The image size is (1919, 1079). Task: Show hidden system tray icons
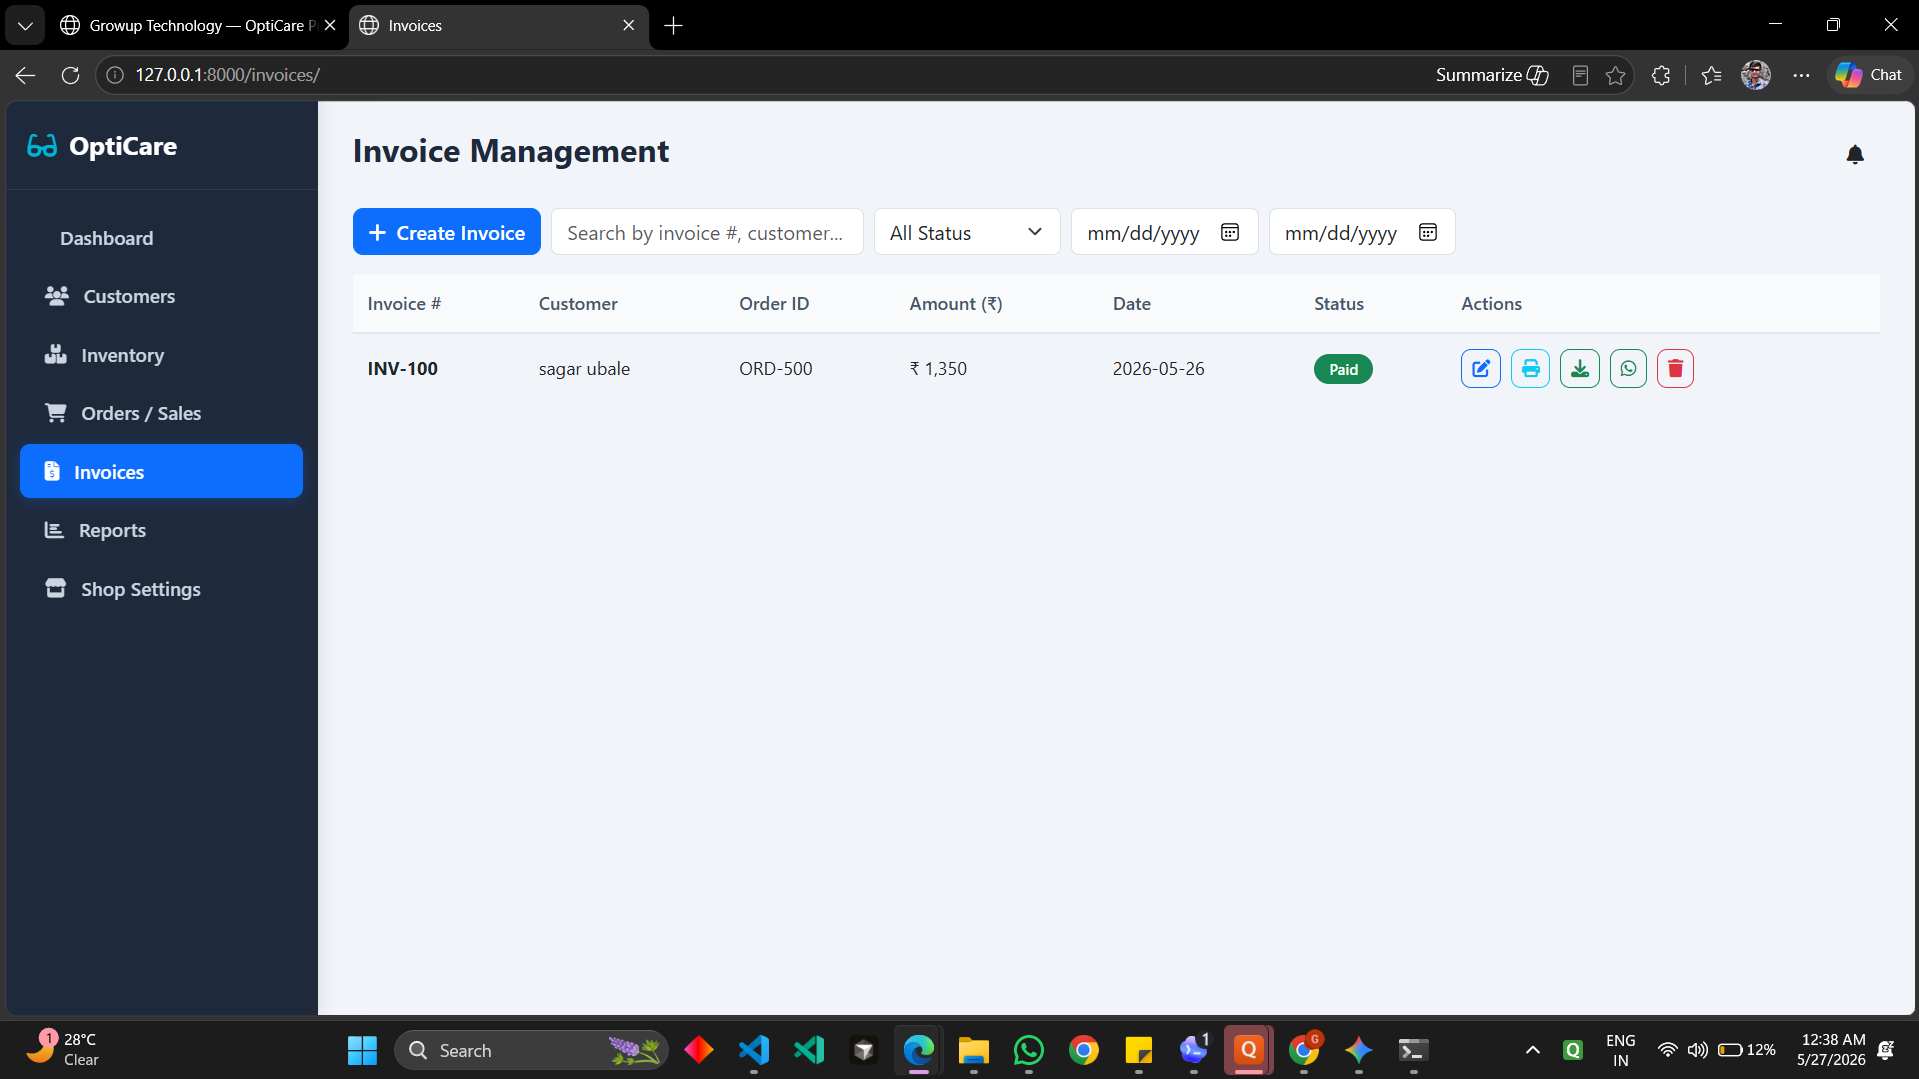tap(1532, 1050)
